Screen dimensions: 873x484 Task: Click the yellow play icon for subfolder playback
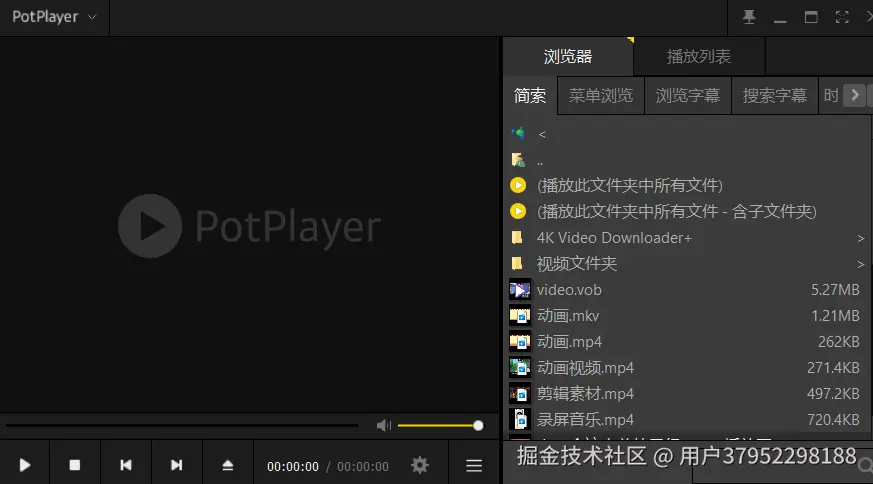coord(518,211)
